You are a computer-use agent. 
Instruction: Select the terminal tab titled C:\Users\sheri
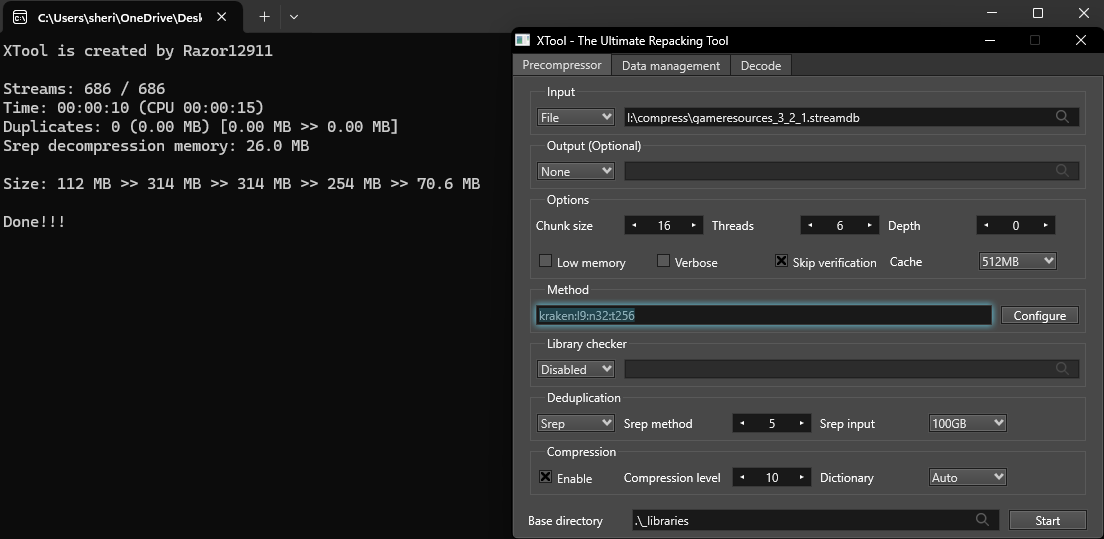click(120, 17)
